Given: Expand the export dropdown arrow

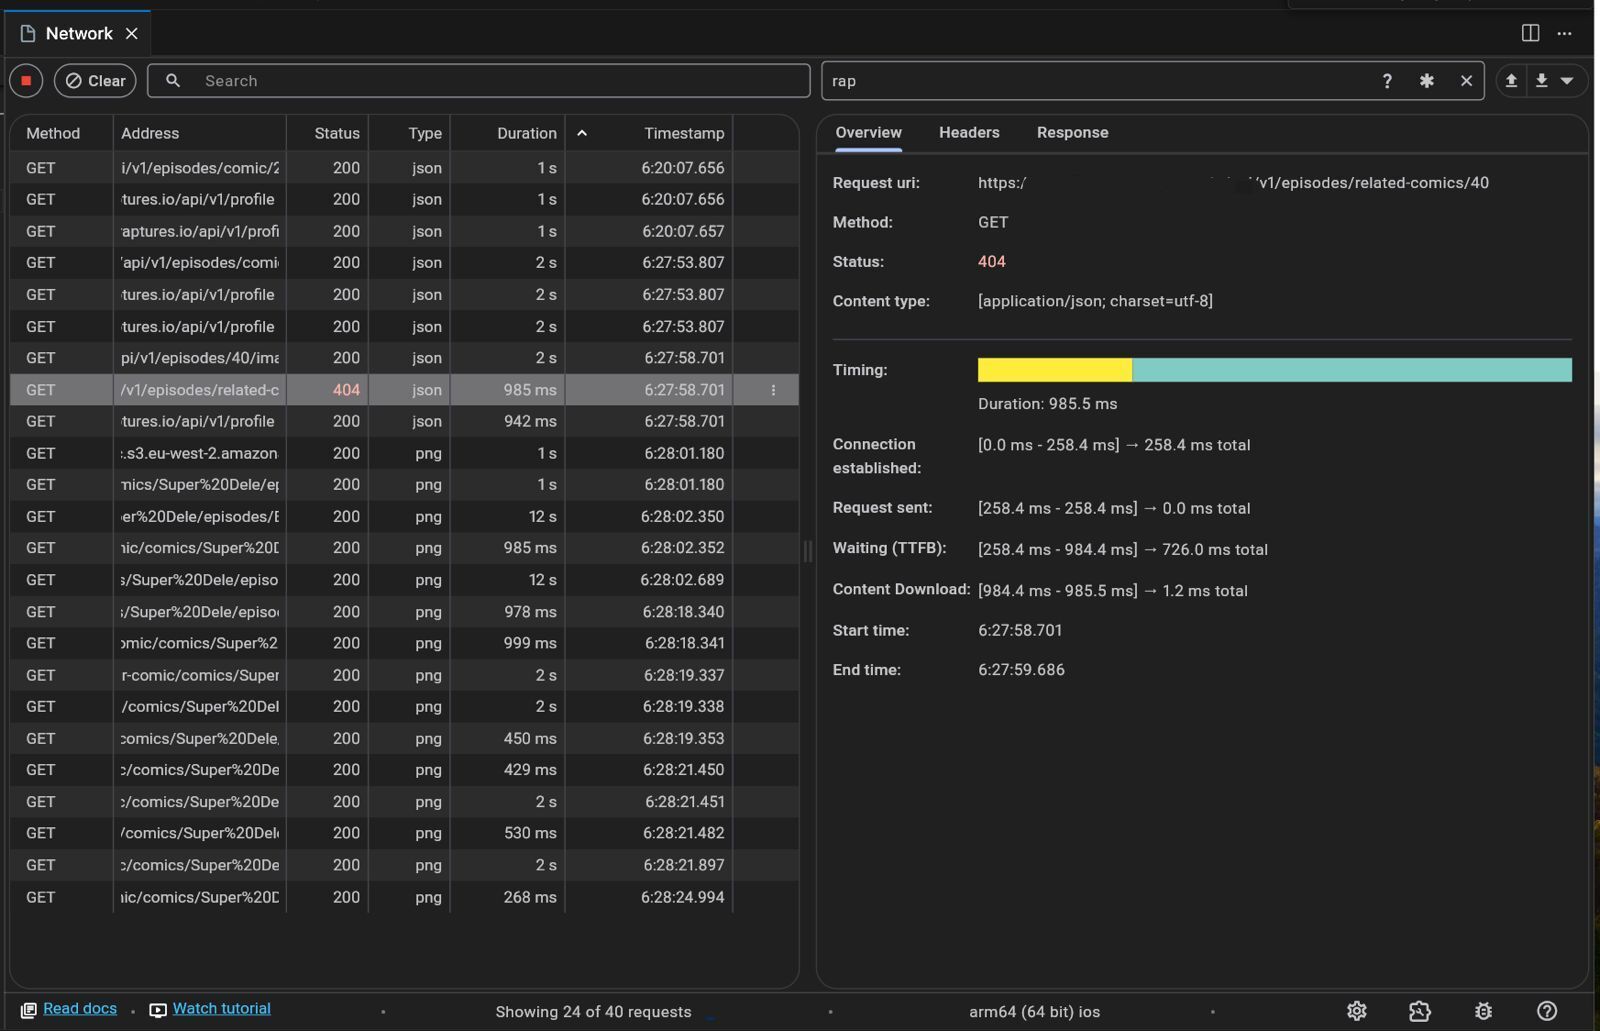Looking at the screenshot, I should 1567,81.
